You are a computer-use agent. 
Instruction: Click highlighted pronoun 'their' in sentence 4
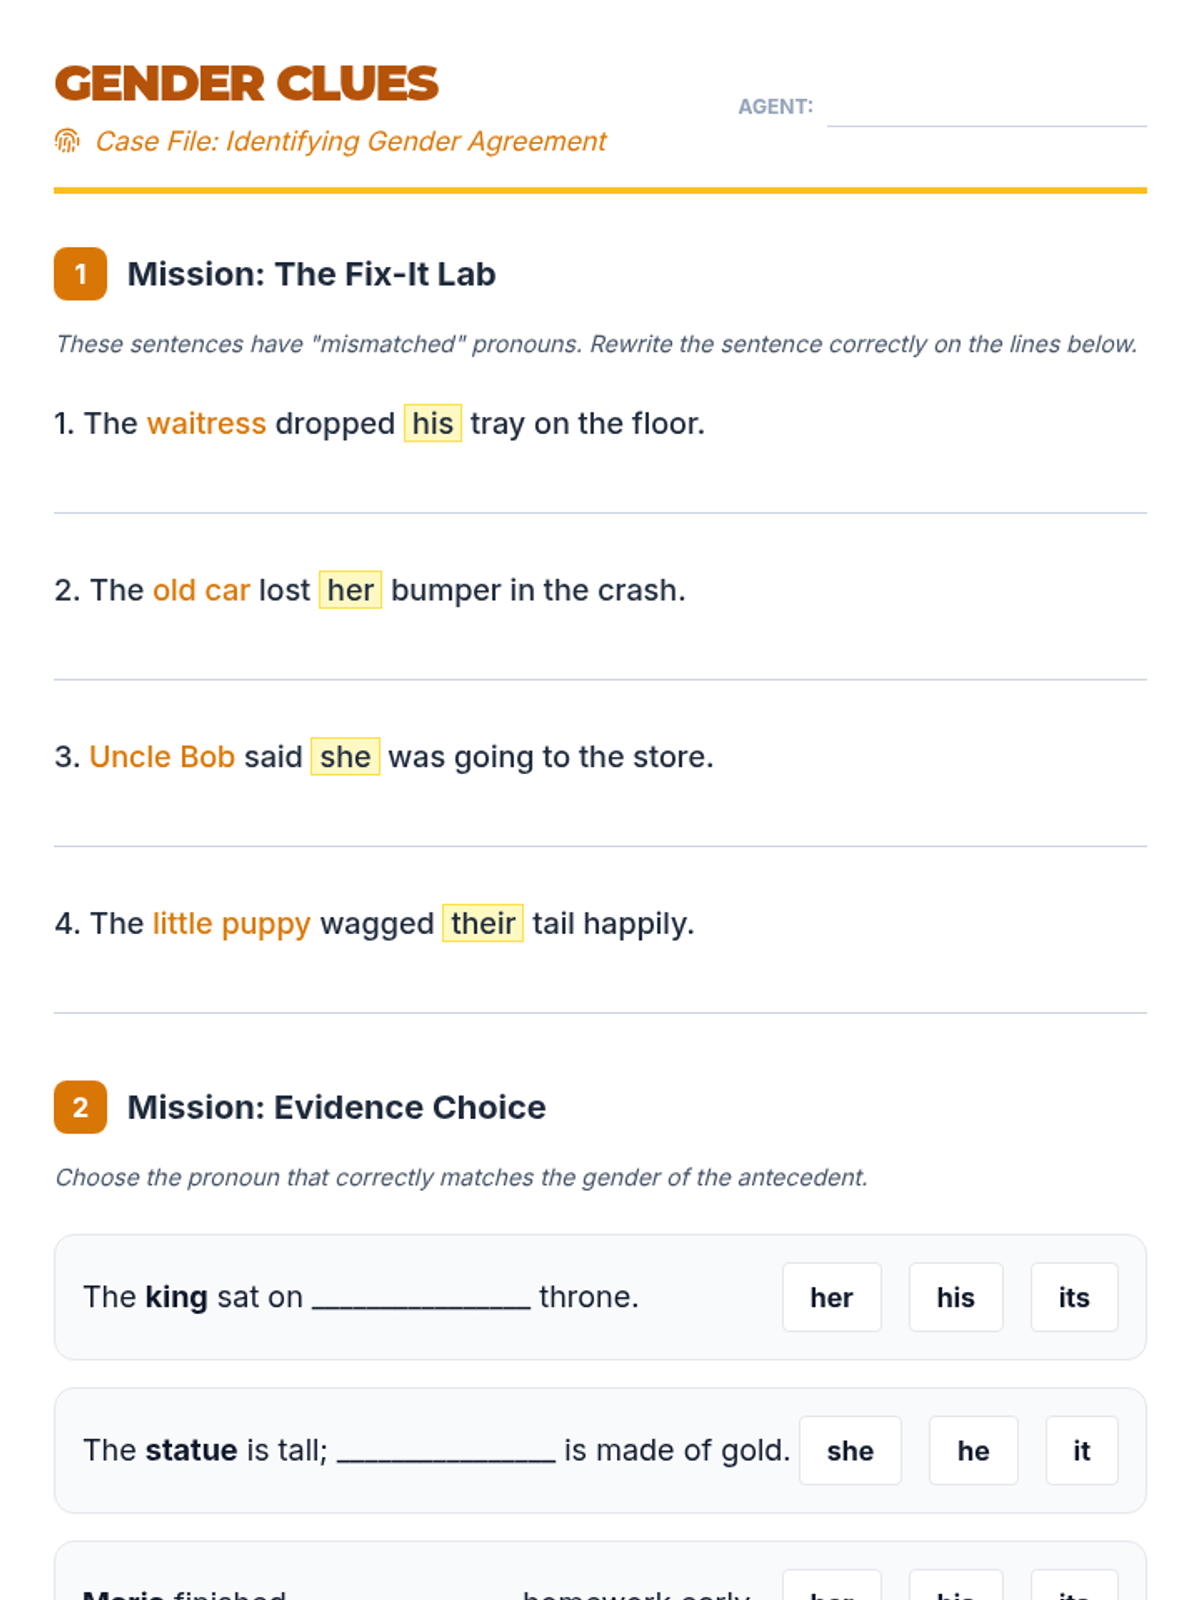(x=483, y=923)
